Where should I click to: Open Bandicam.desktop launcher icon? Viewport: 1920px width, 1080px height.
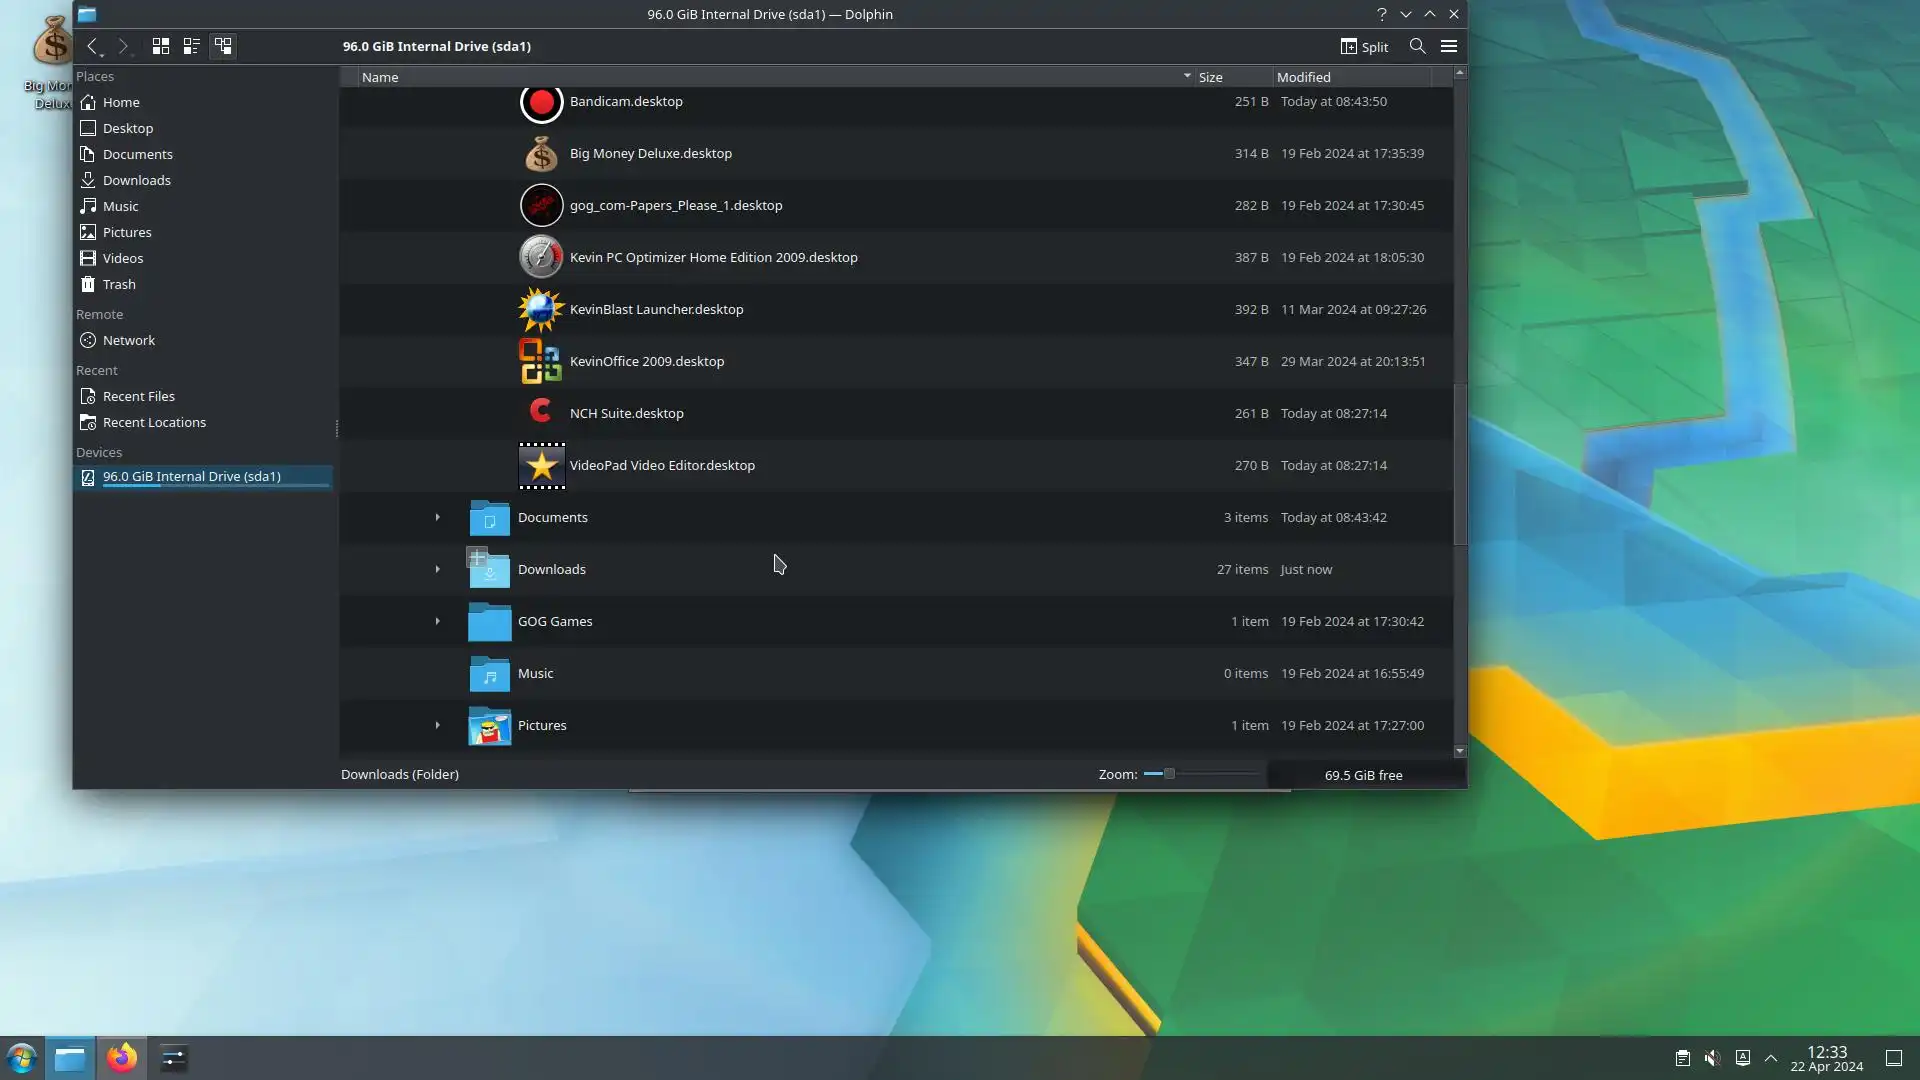(x=541, y=102)
